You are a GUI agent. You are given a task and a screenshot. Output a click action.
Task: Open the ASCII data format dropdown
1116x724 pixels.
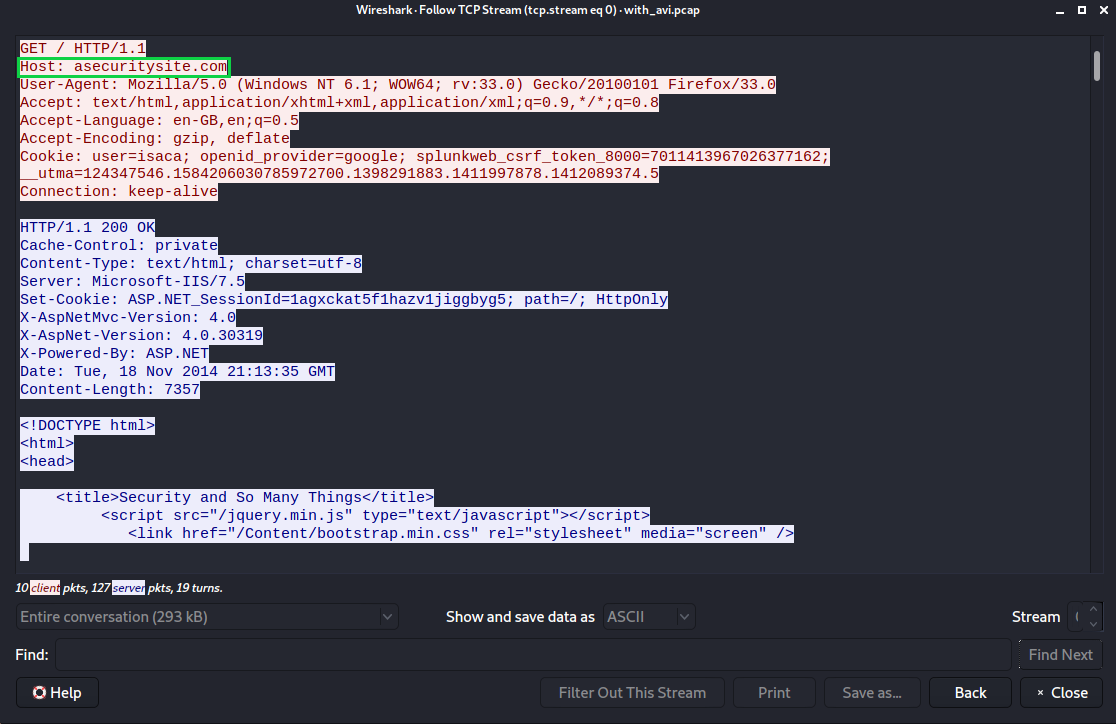pos(649,617)
